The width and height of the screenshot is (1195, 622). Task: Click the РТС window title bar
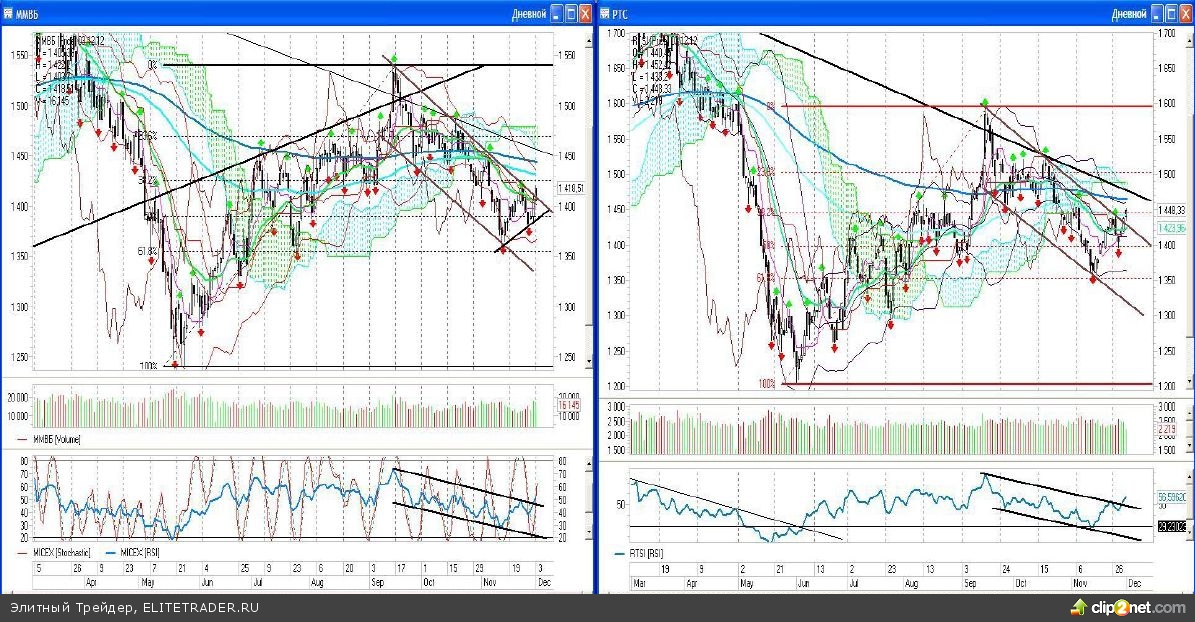point(850,13)
